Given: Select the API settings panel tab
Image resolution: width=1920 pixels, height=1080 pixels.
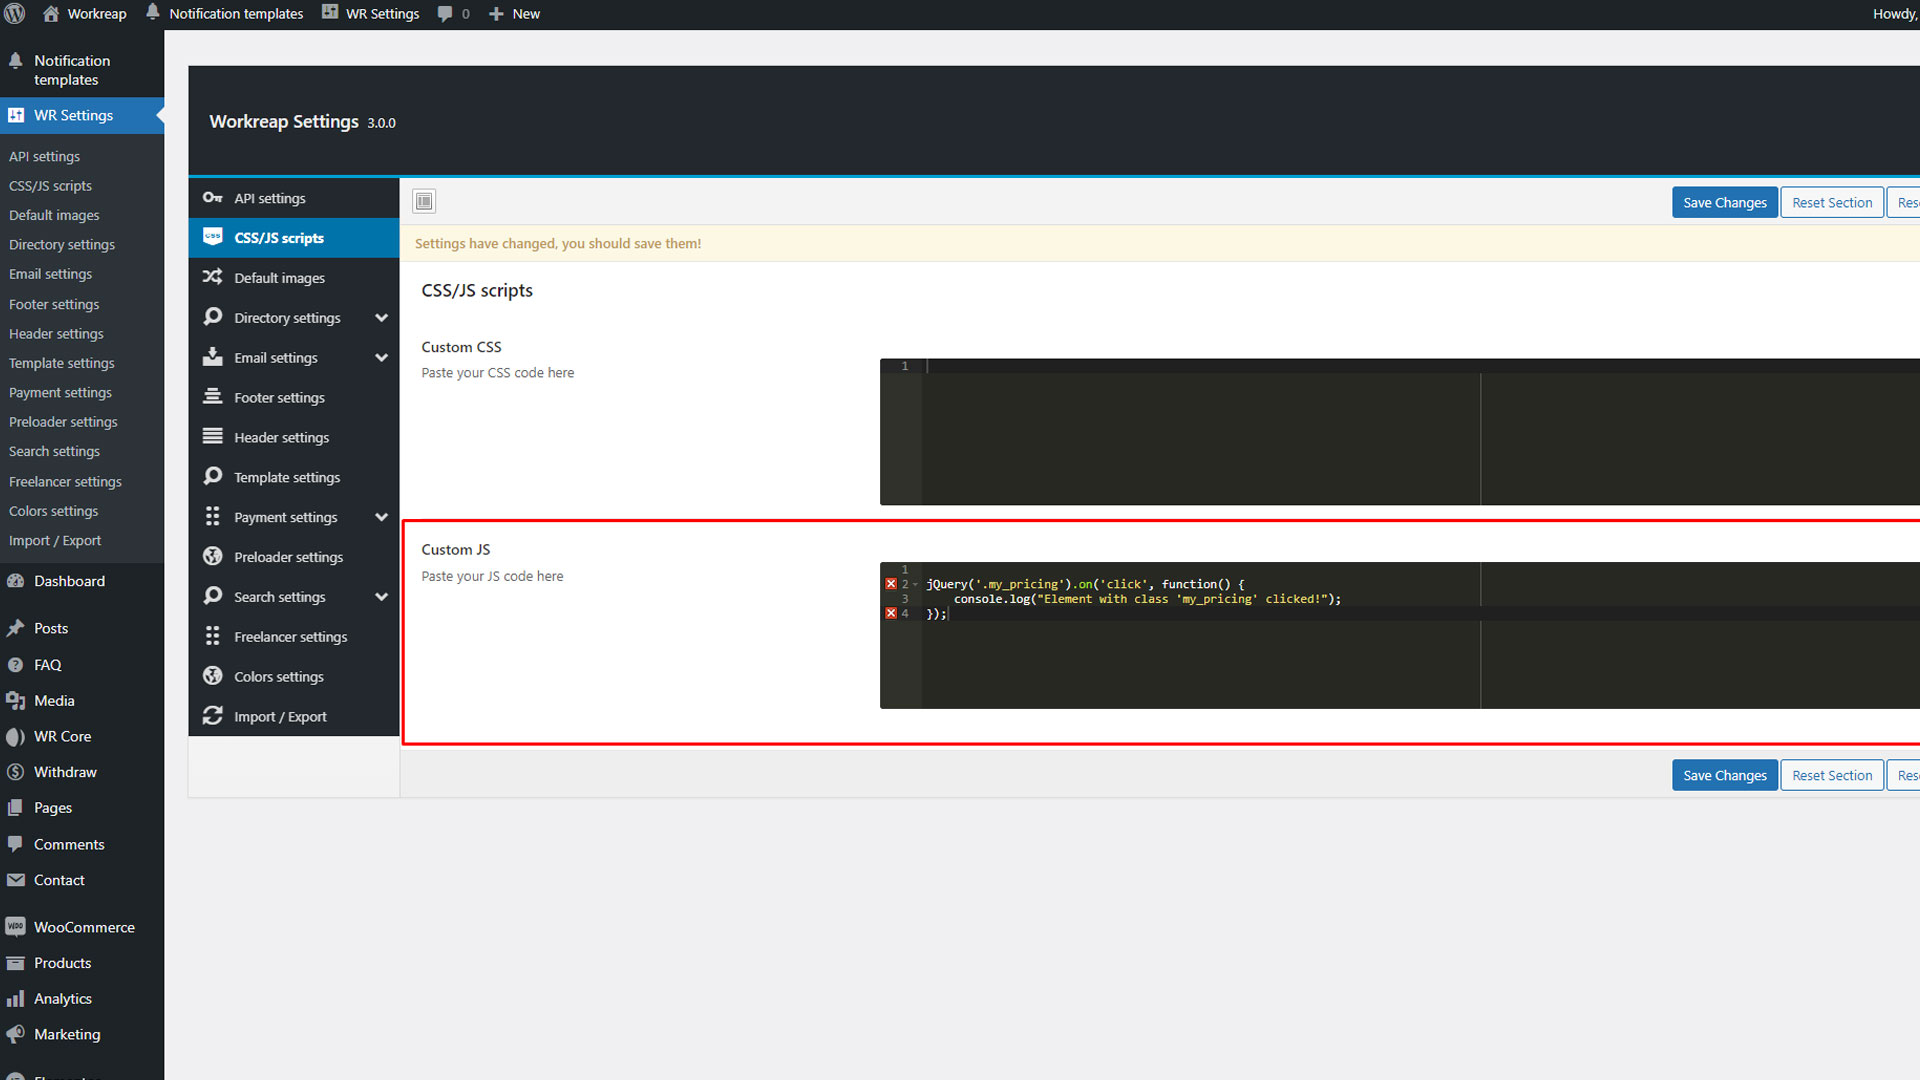Looking at the screenshot, I should pos(270,198).
